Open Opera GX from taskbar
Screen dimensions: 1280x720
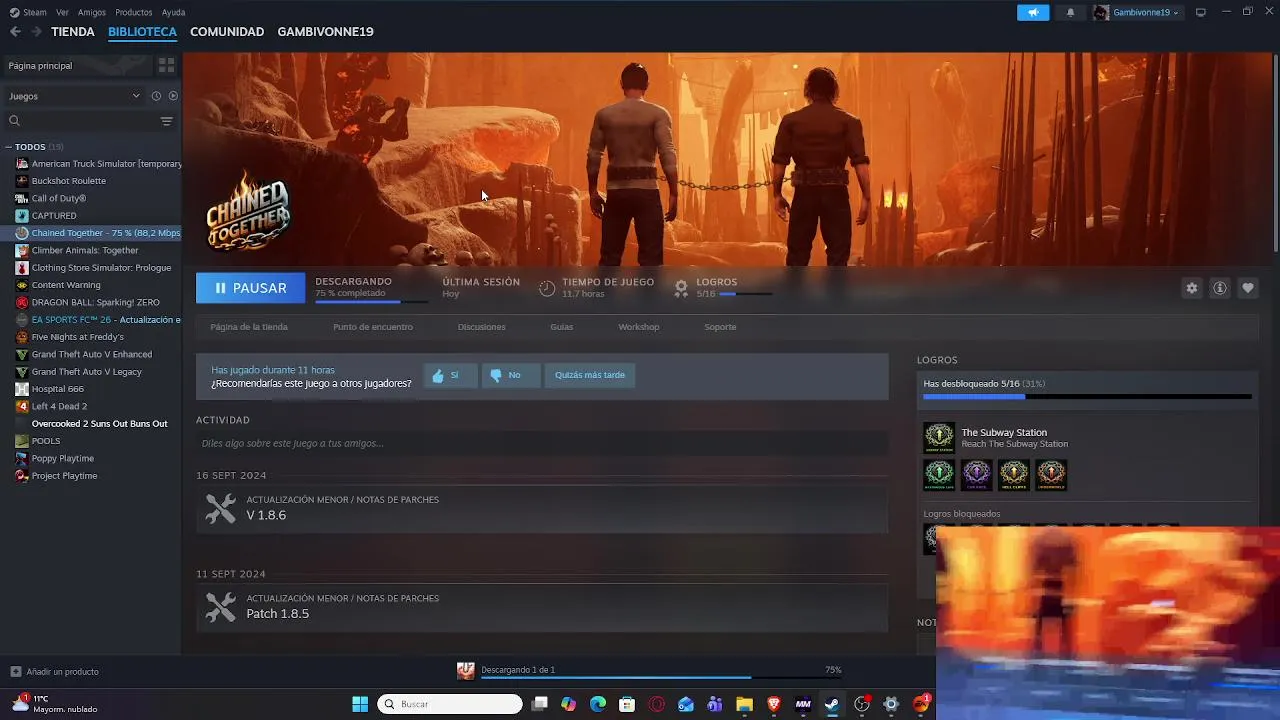(x=657, y=704)
